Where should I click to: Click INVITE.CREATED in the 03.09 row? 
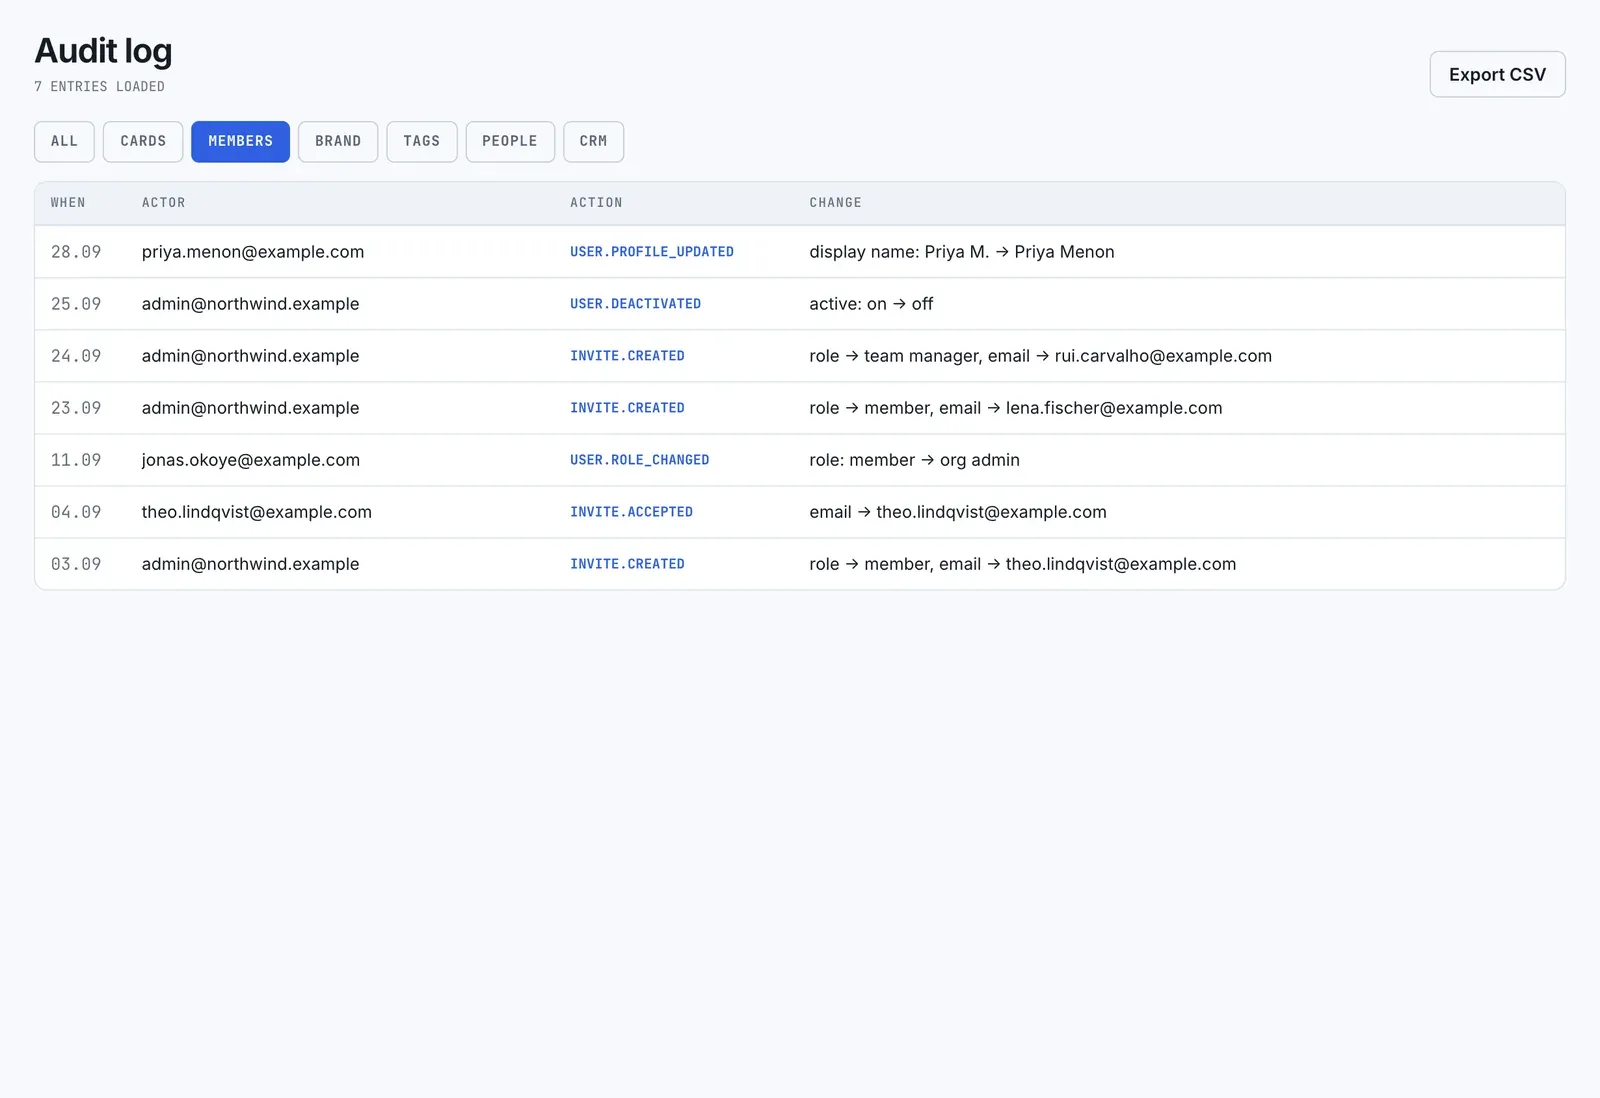point(627,564)
